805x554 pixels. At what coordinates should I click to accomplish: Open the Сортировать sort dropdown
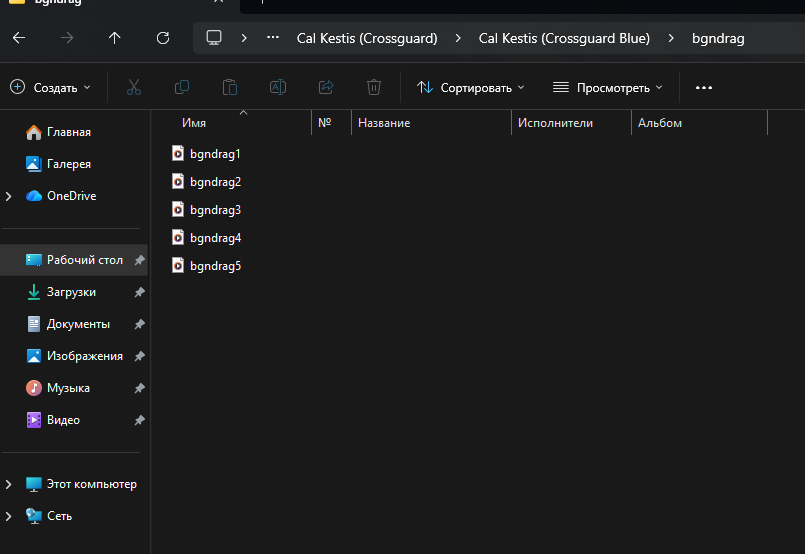(471, 87)
